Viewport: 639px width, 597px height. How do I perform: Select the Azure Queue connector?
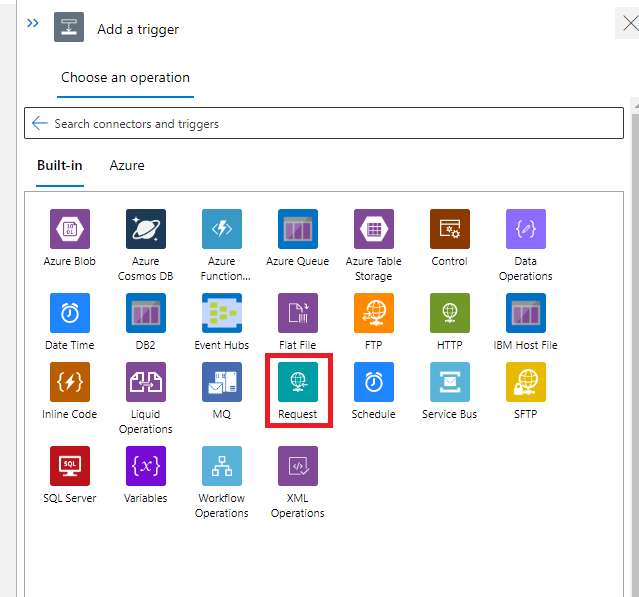pos(298,229)
